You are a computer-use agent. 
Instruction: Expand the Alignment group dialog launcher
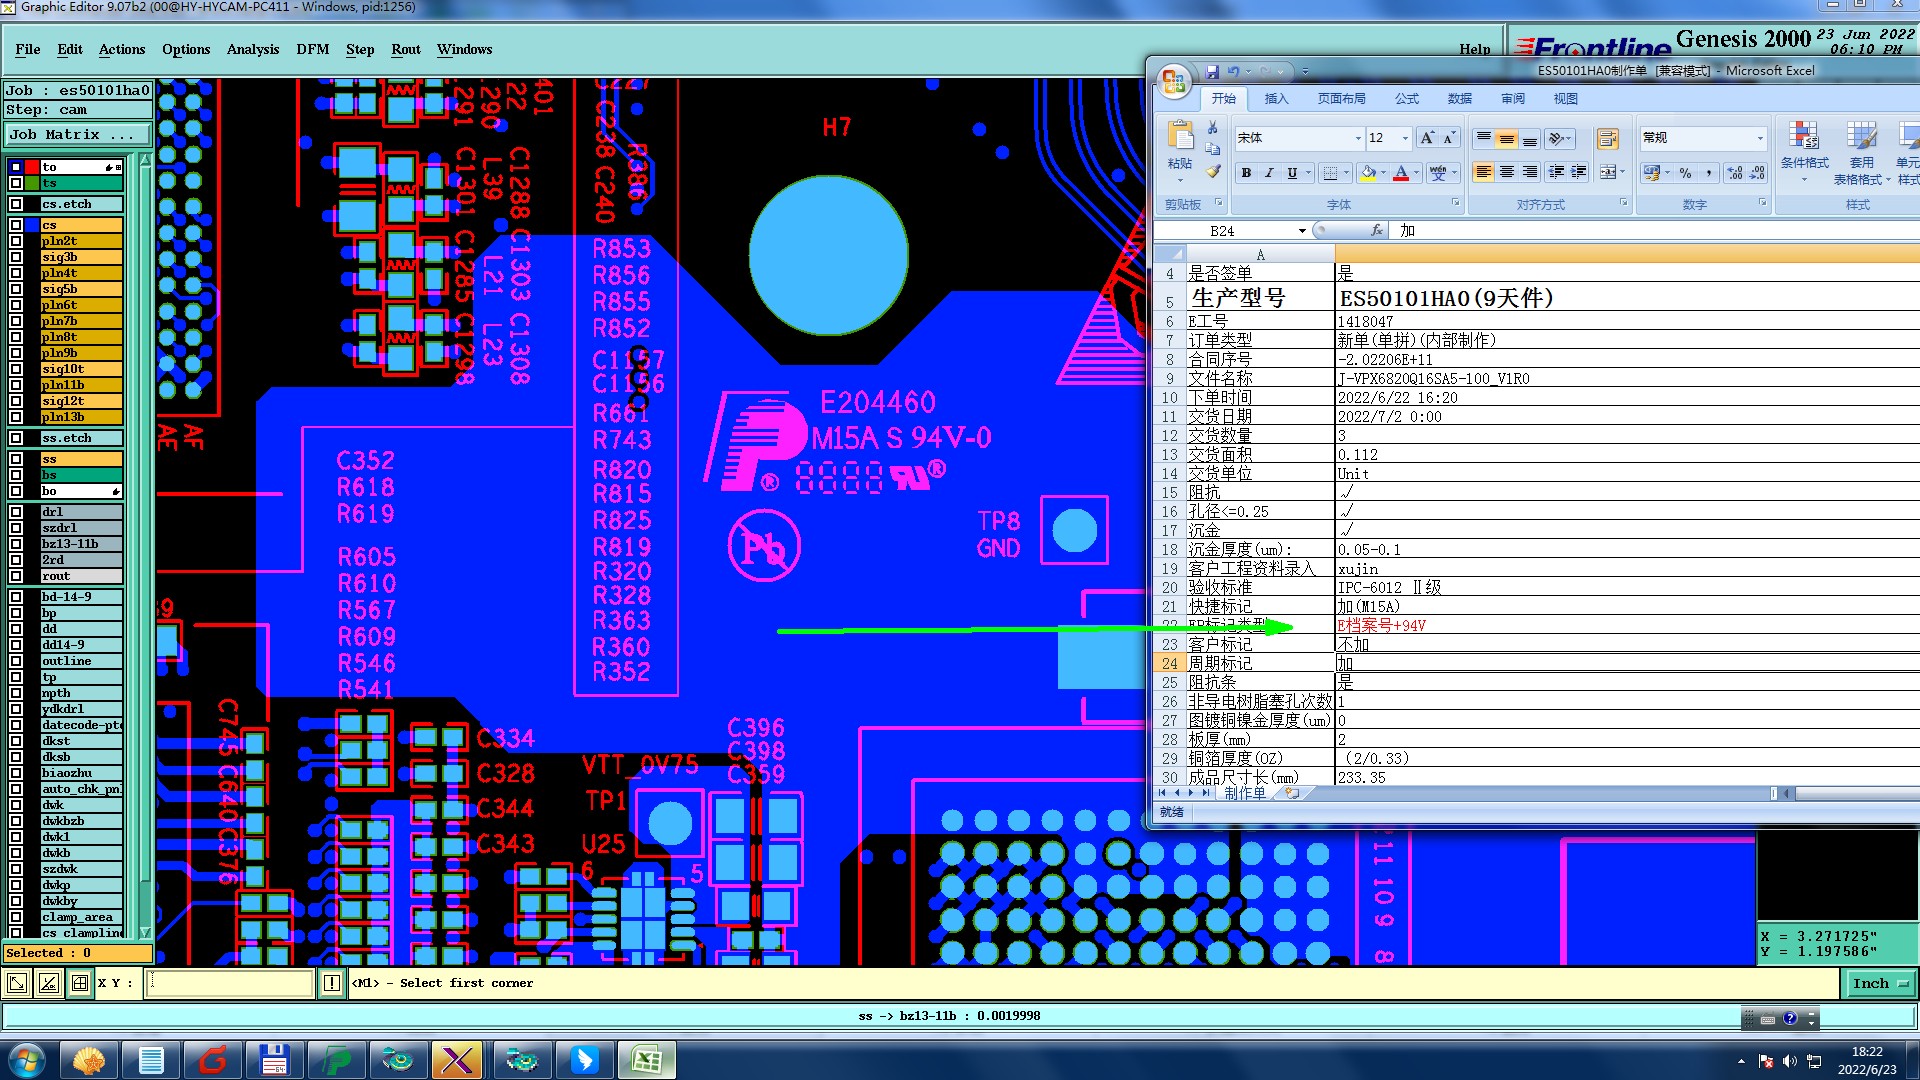(x=1624, y=203)
